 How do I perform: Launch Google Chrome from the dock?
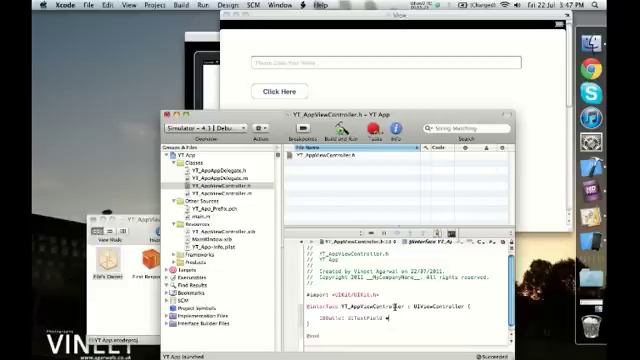click(591, 69)
